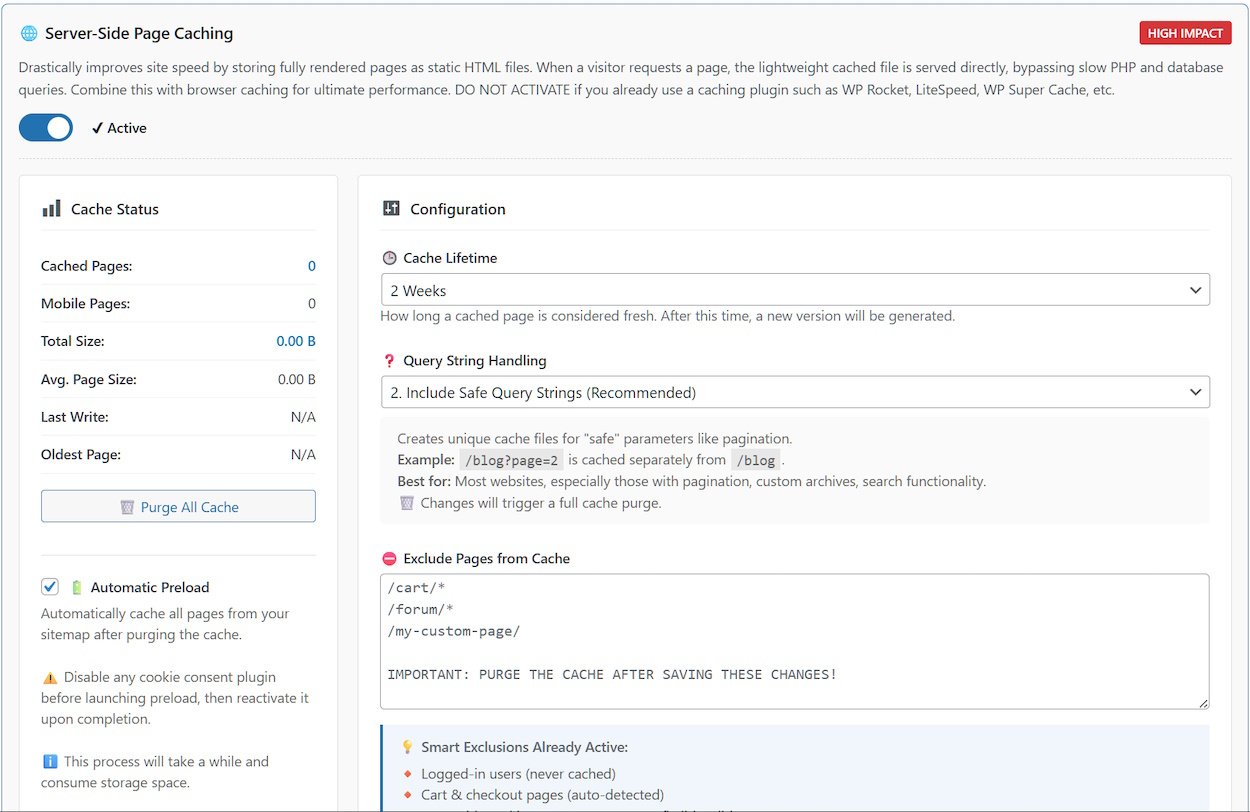The height and width of the screenshot is (812, 1250).
Task: Click inside Exclude Pages from Cache textarea
Action: [x=795, y=640]
